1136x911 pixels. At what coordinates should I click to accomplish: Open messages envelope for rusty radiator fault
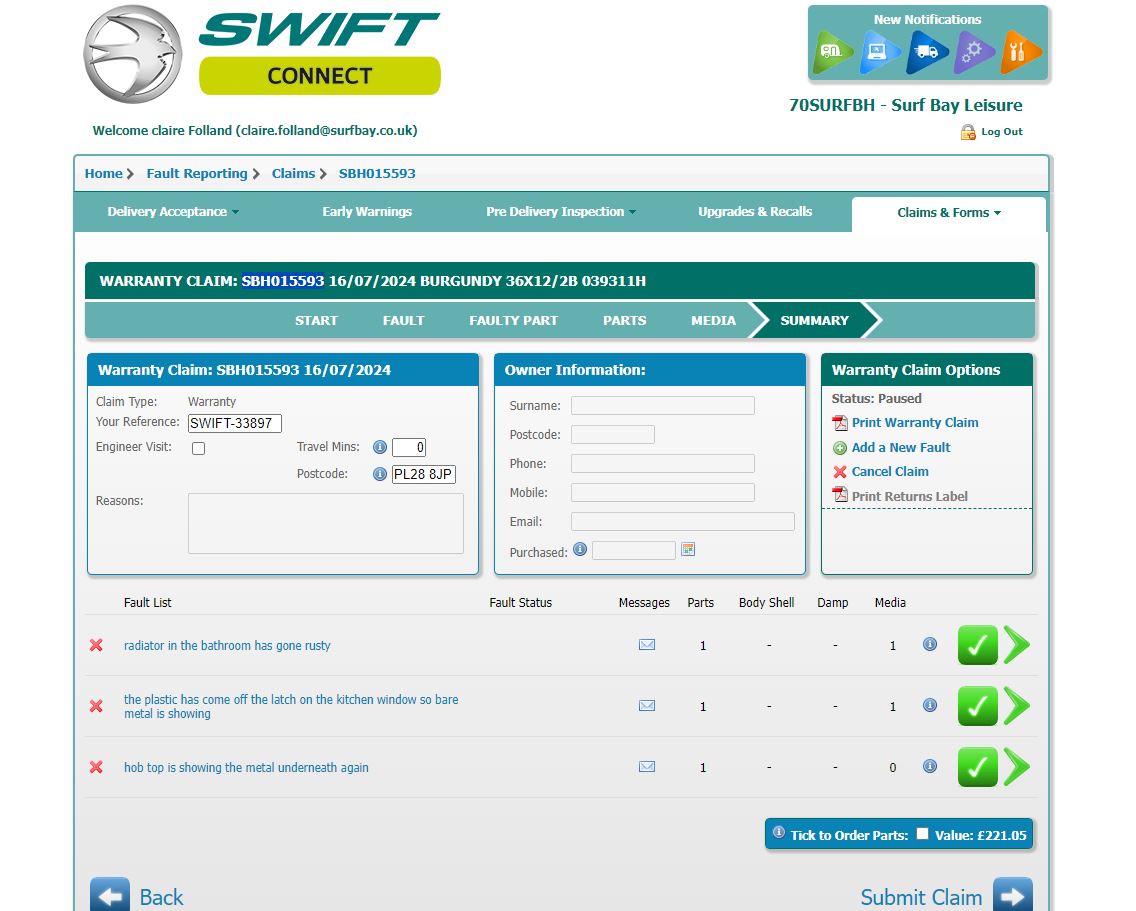pos(647,645)
